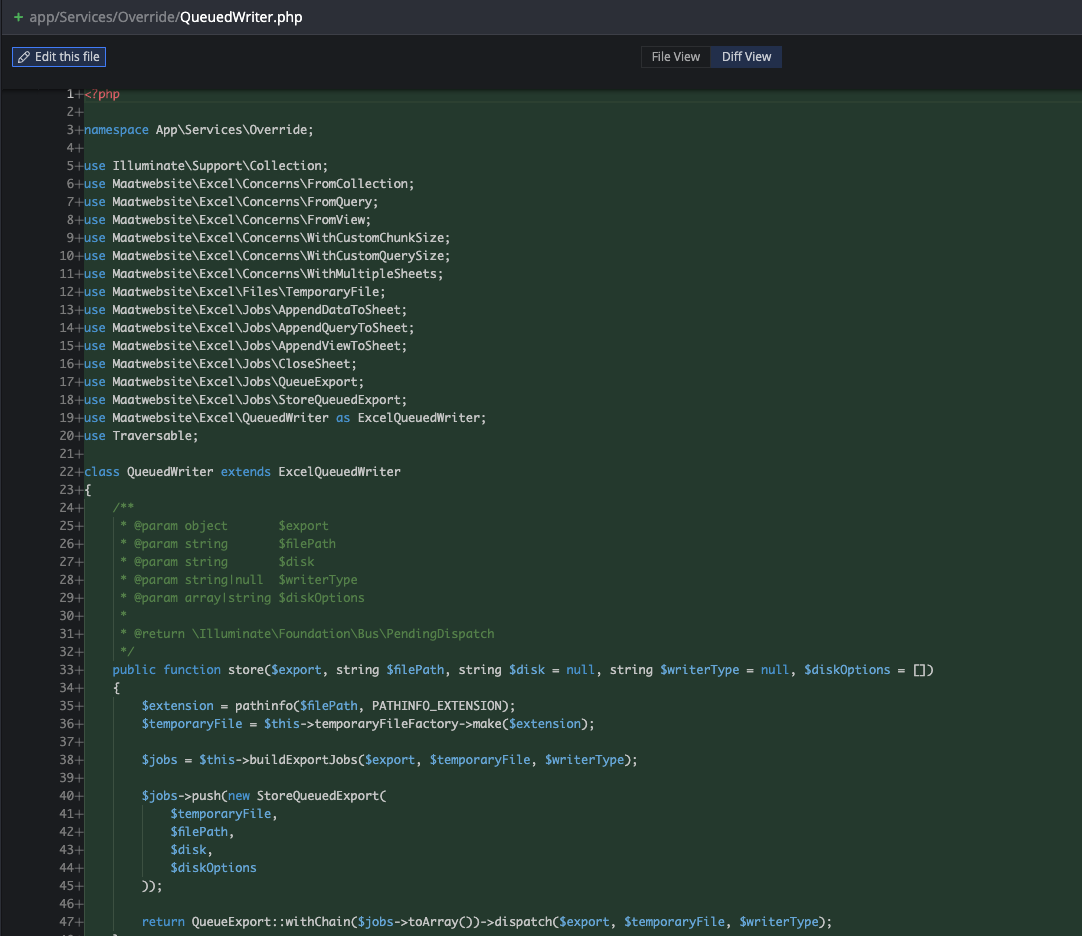Click the $diskOptions variable on line 44
Screen dimensions: 1082x936
tap(213, 867)
